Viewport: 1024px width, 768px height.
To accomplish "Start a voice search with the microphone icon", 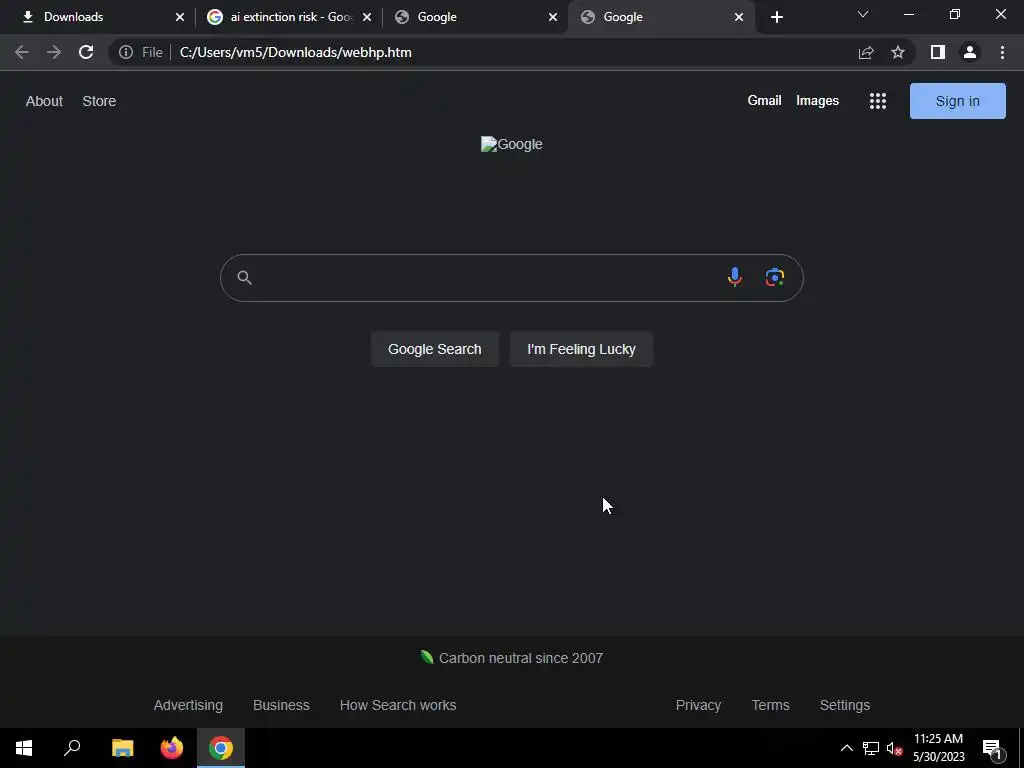I will (735, 278).
